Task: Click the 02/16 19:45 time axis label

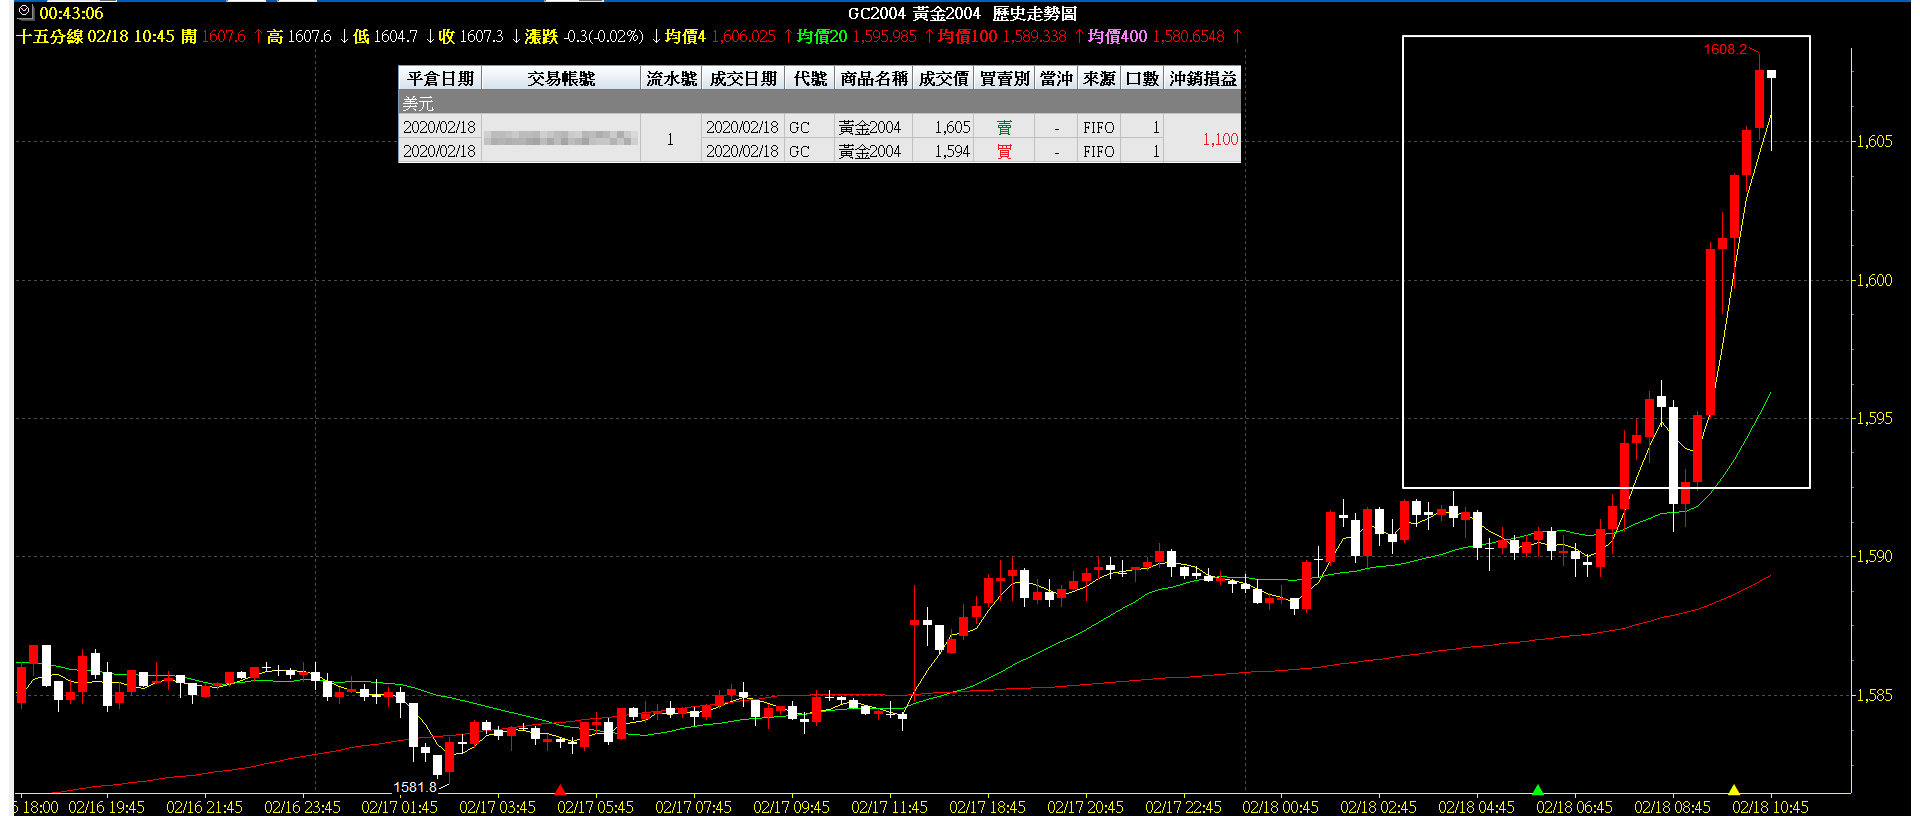Action: point(106,807)
